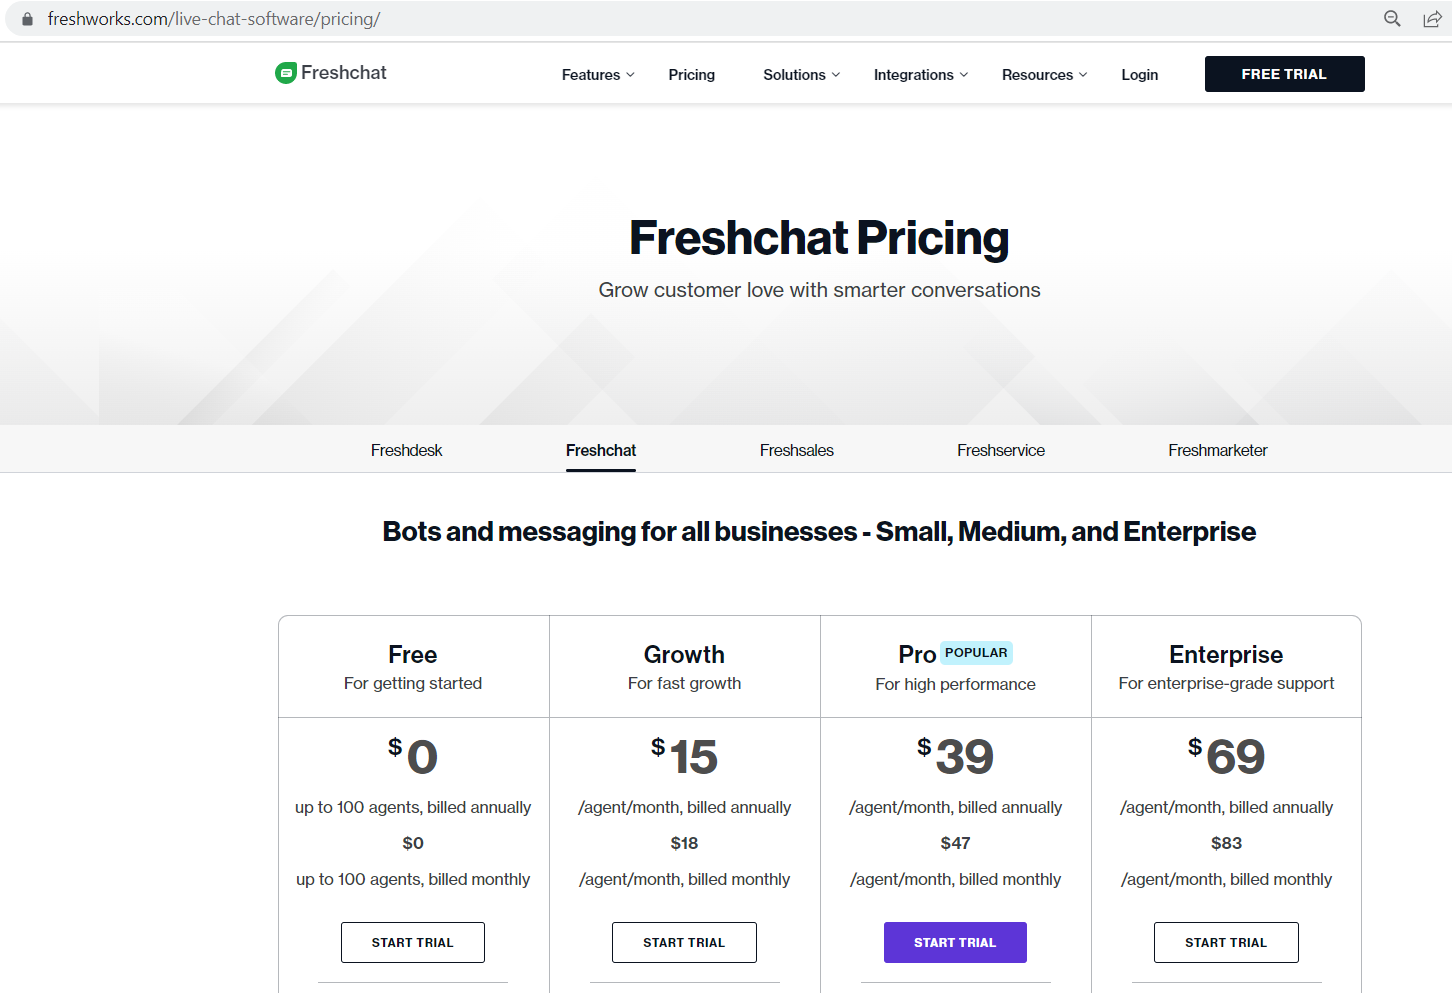This screenshot has height=993, width=1452.
Task: Start trial for the Growth plan
Action: click(x=684, y=942)
